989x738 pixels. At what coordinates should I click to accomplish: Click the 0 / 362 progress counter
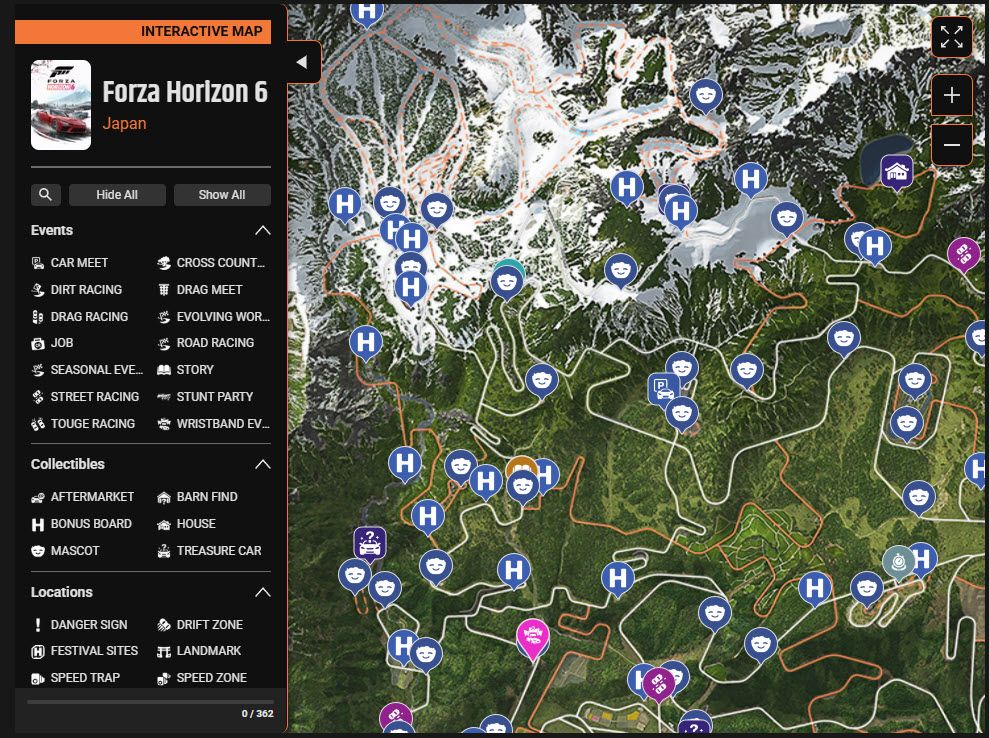pyautogui.click(x=257, y=713)
